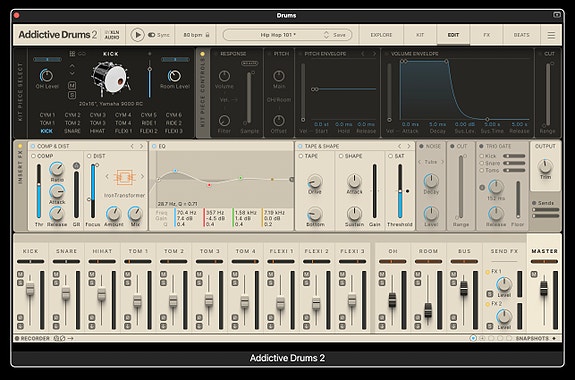This screenshot has height=380, width=575.
Task: Click the RECORDER button
Action: (x=32, y=338)
